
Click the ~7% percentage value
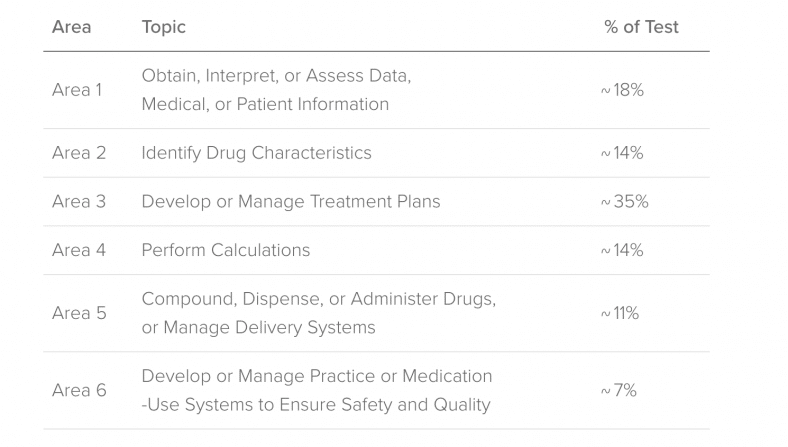619,390
